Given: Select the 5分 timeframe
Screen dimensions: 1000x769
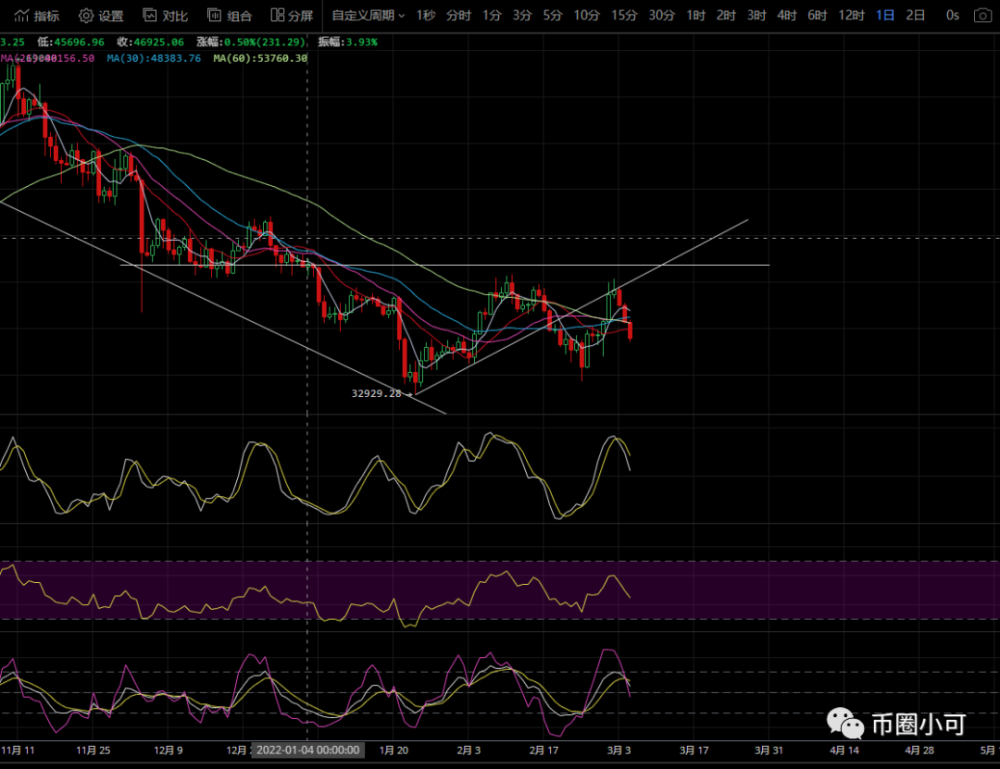Looking at the screenshot, I should 553,15.
